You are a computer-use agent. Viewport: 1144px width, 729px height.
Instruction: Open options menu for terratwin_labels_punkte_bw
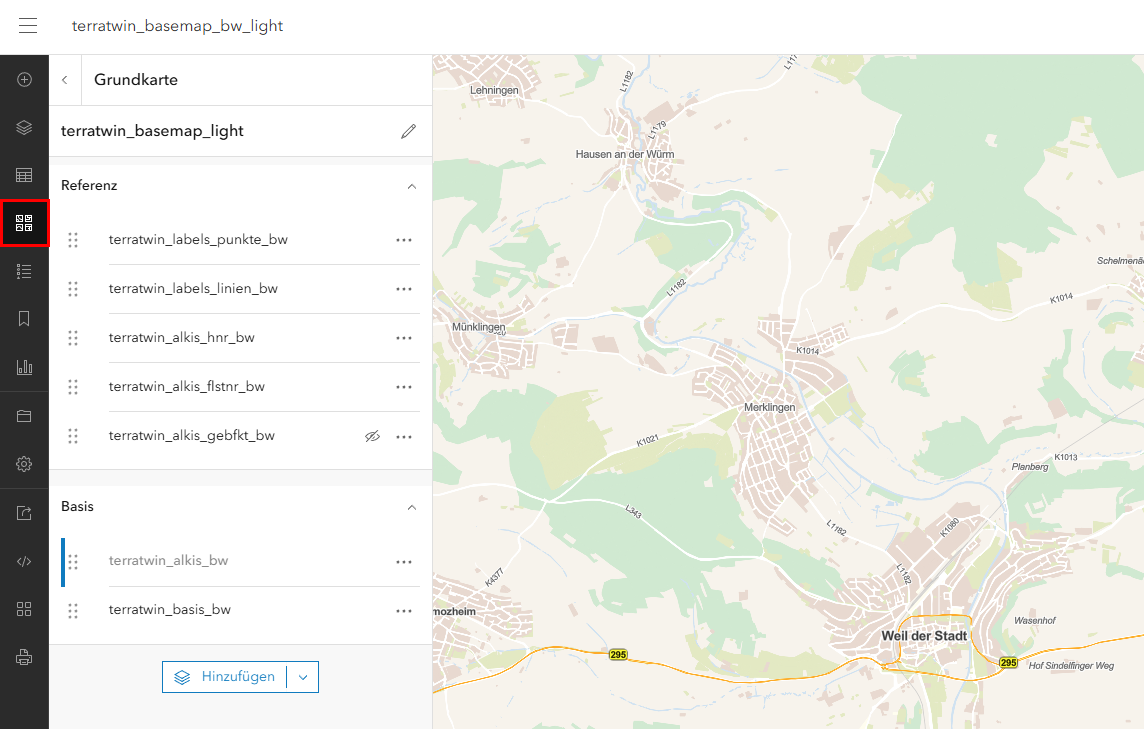click(x=404, y=239)
